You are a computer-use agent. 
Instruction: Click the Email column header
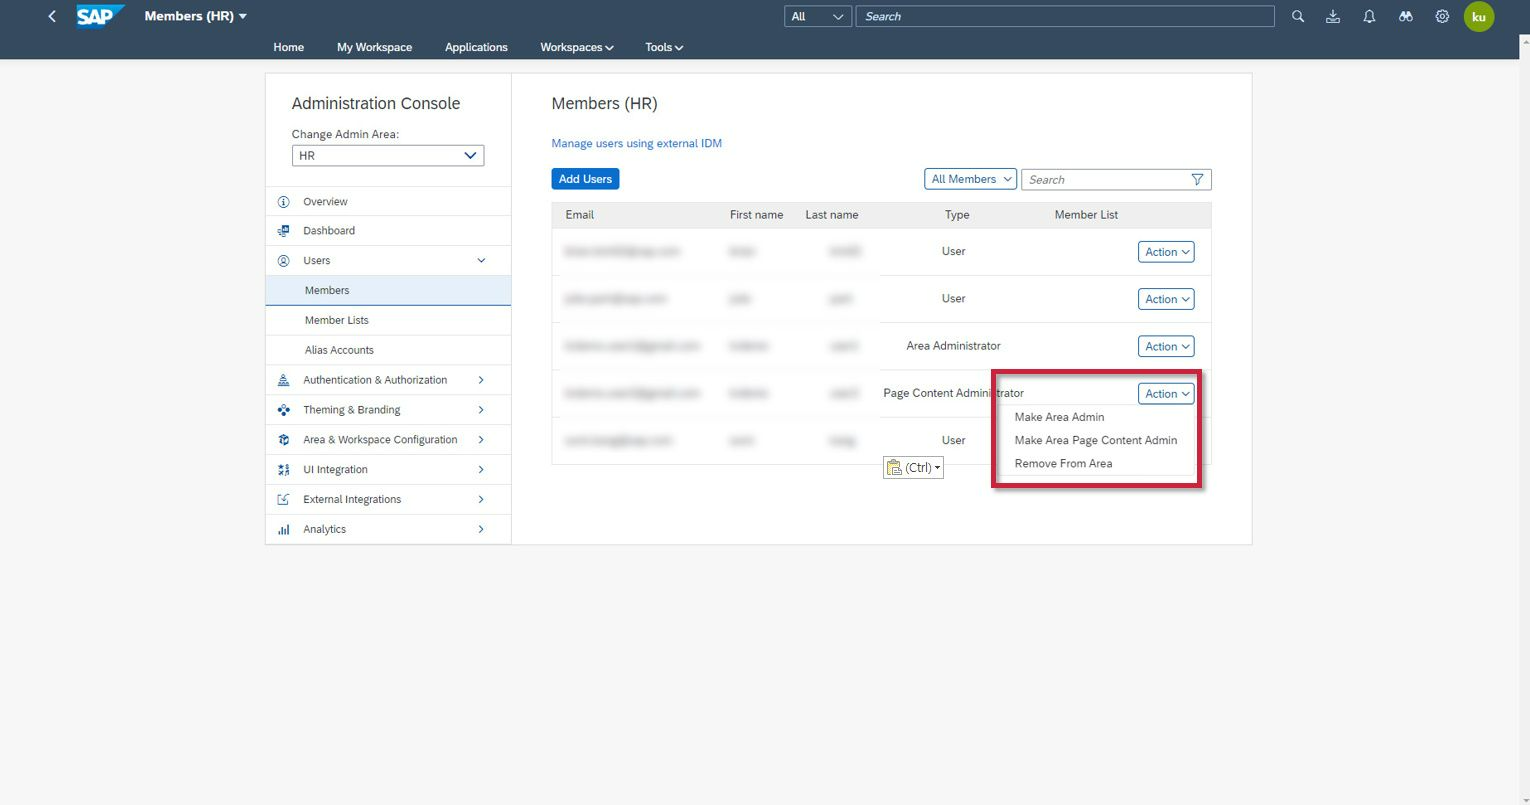pos(580,215)
